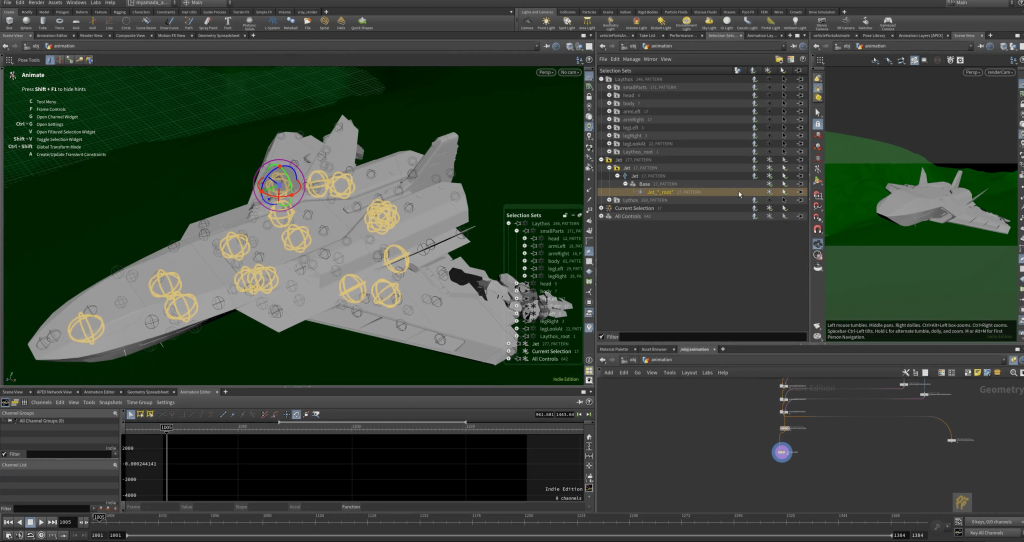Click the Sky Light shelf icon

point(708,23)
